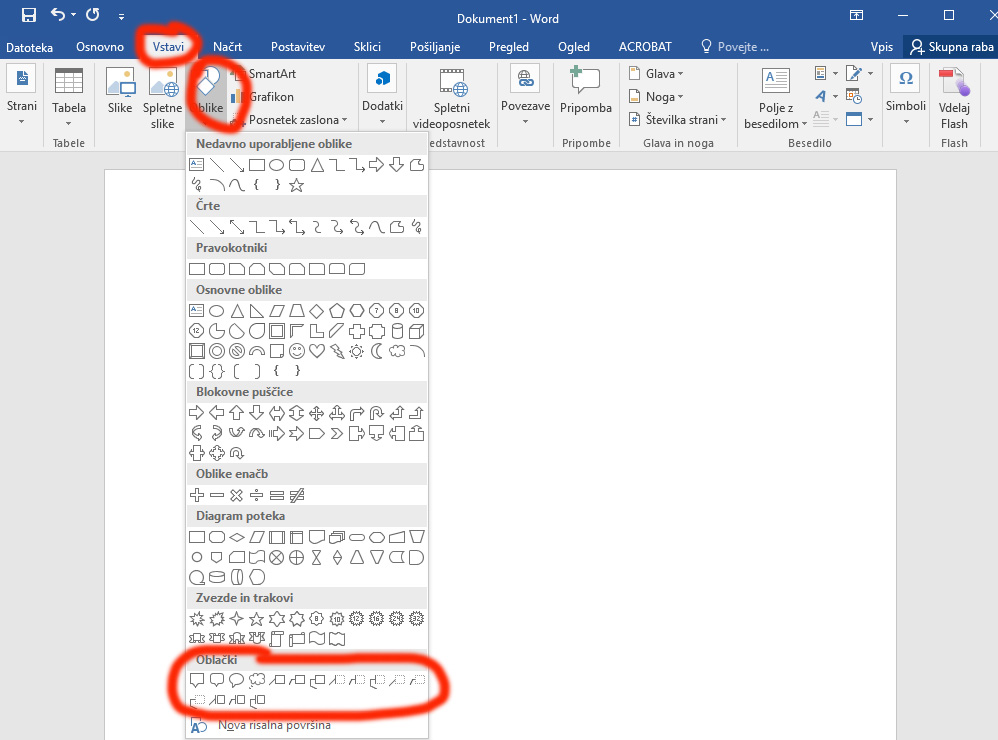
Task: Open the Postavitev tab
Action: point(298,46)
